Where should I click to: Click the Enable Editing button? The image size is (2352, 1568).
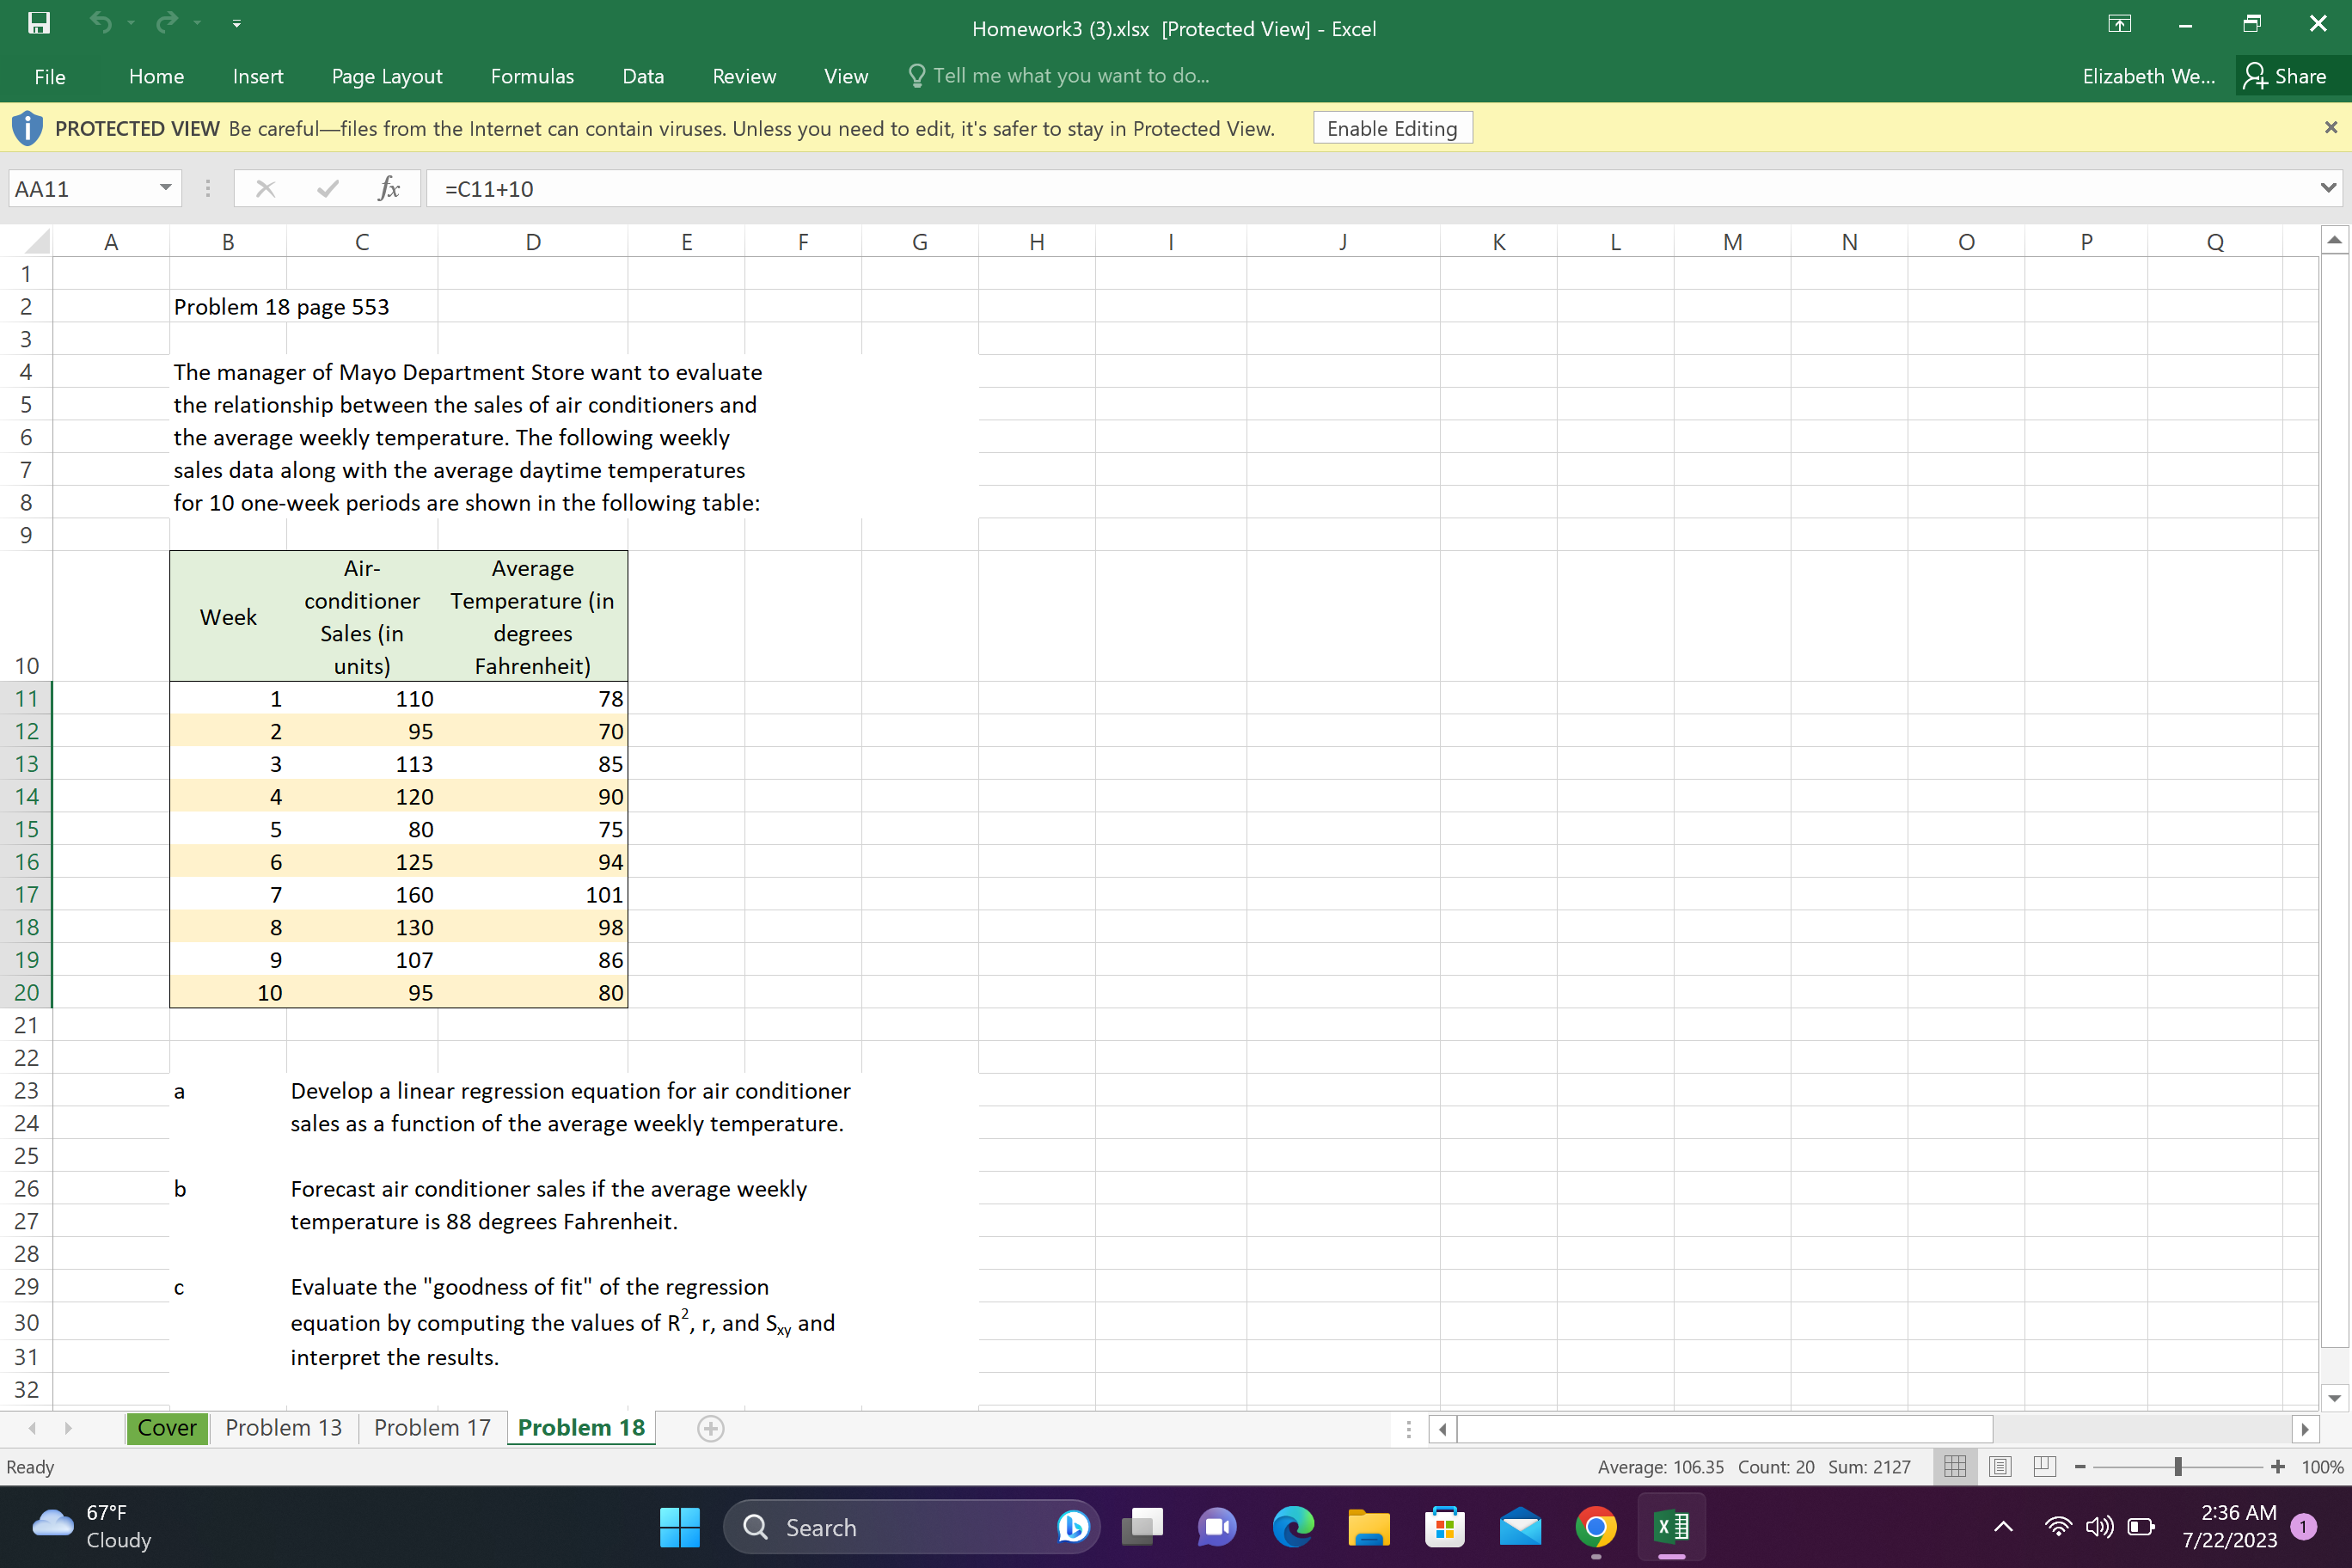click(1392, 128)
